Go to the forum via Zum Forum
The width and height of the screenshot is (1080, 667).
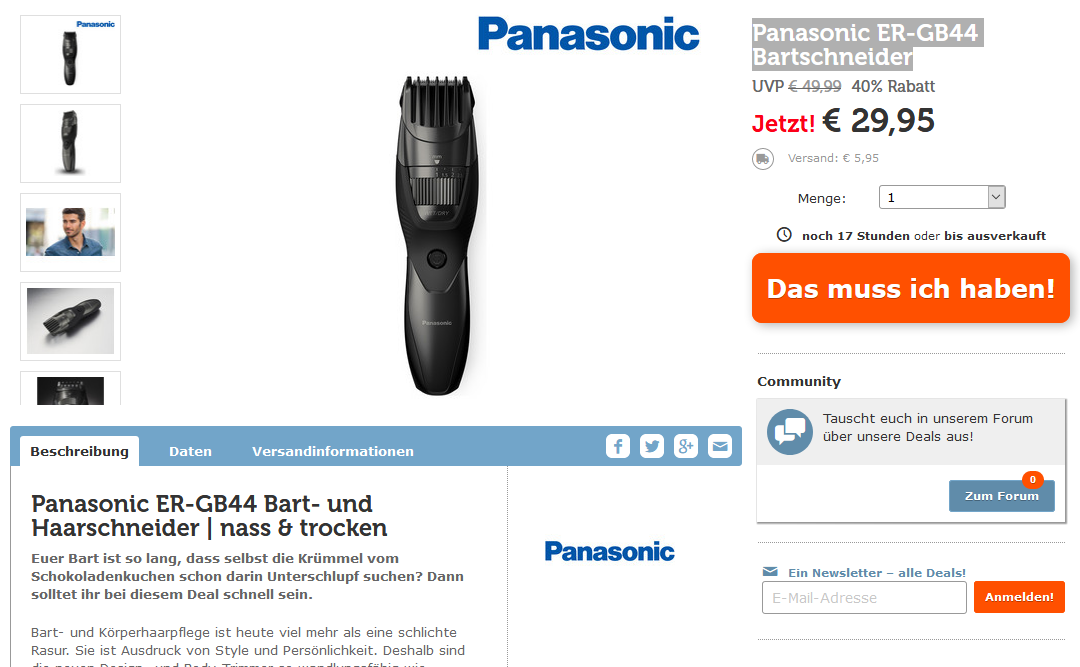1001,495
